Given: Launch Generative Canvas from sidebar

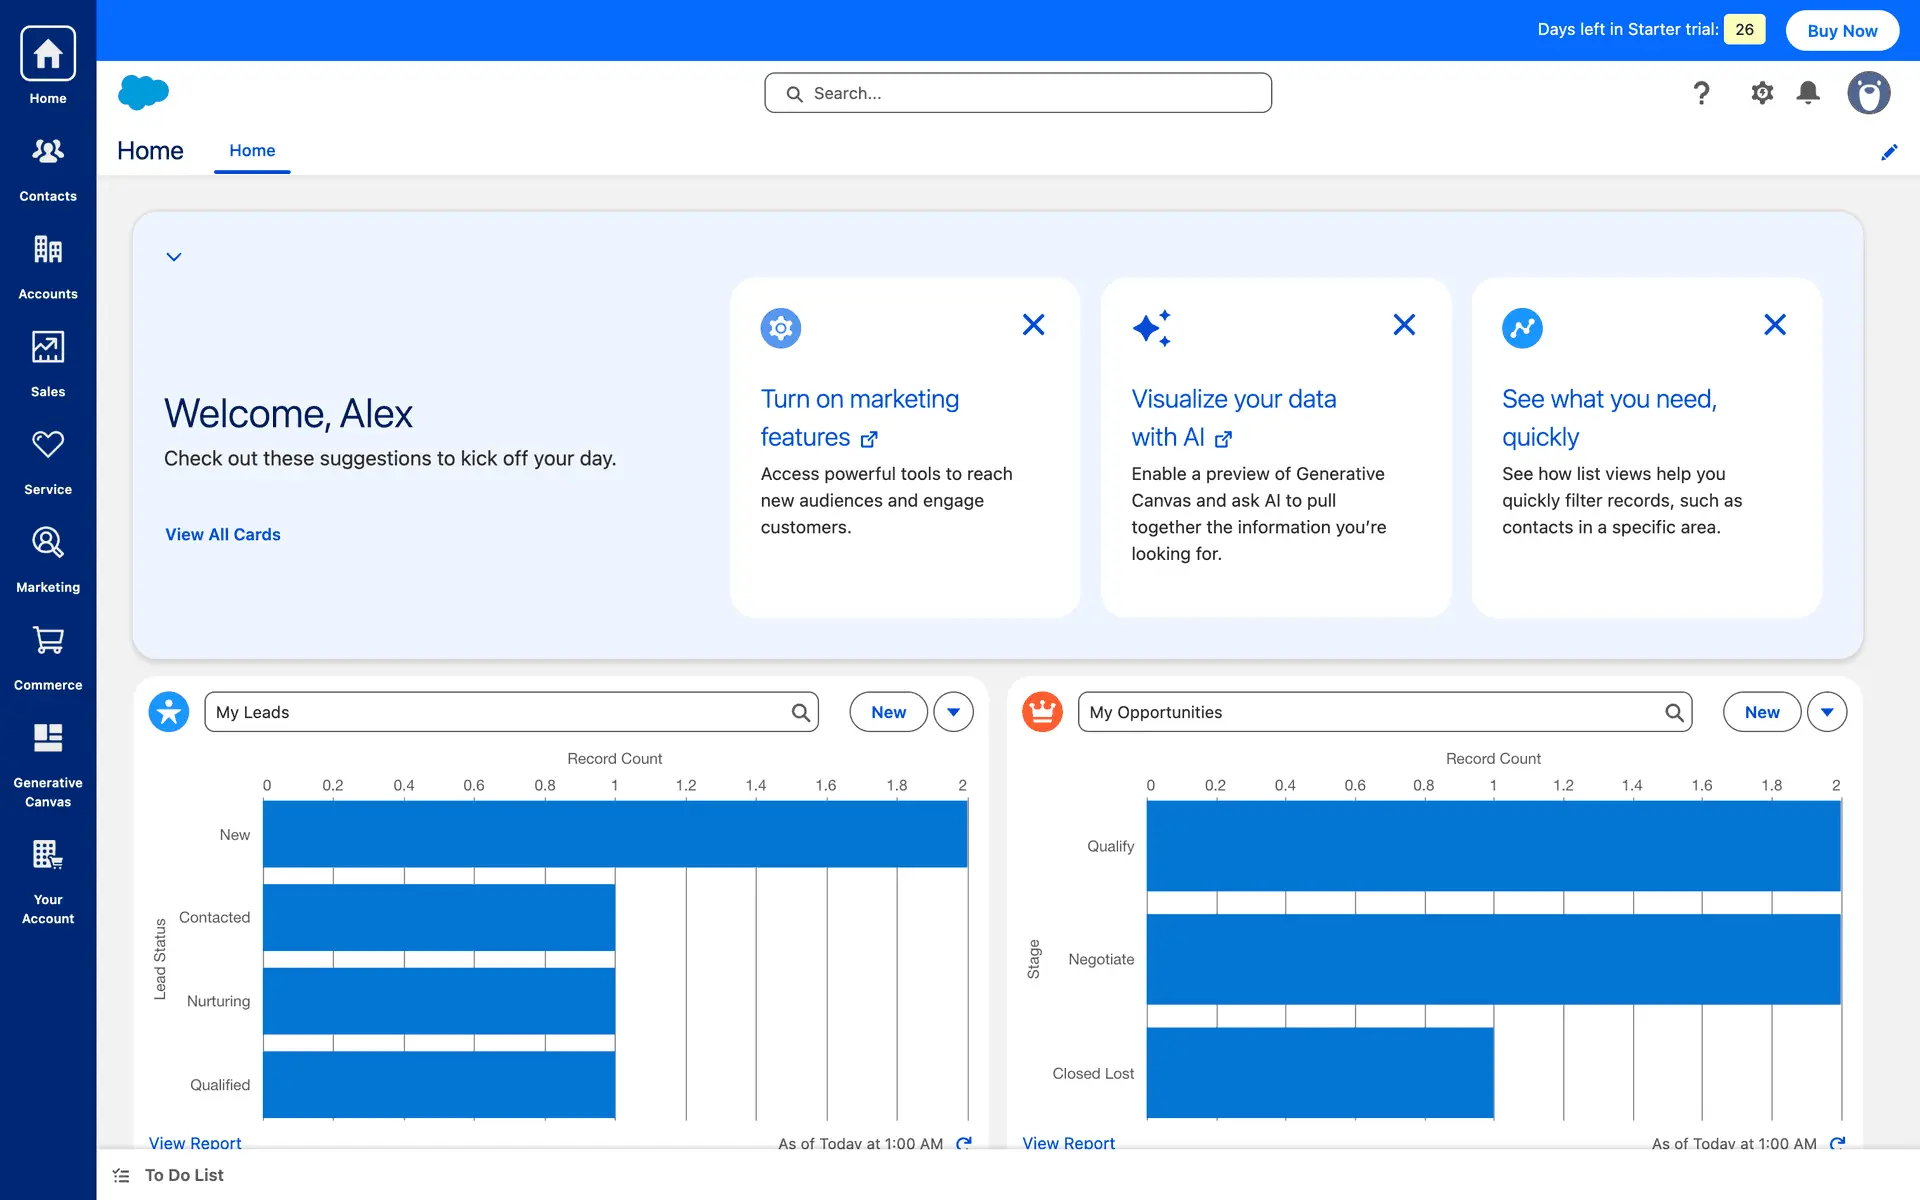Looking at the screenshot, I should (48, 764).
